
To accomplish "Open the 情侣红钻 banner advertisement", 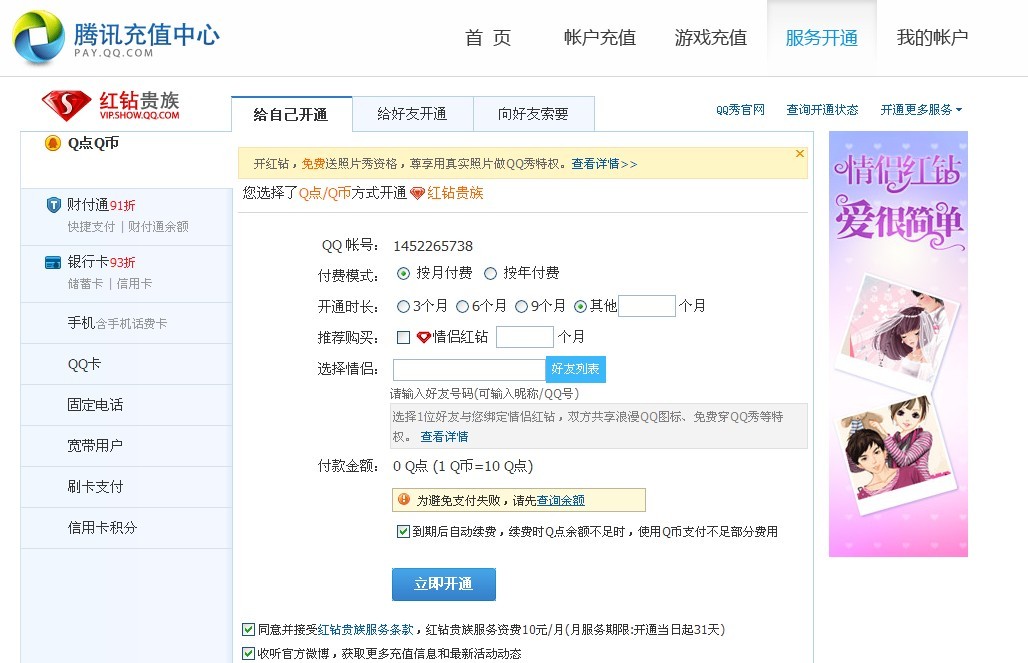I will pos(897,343).
